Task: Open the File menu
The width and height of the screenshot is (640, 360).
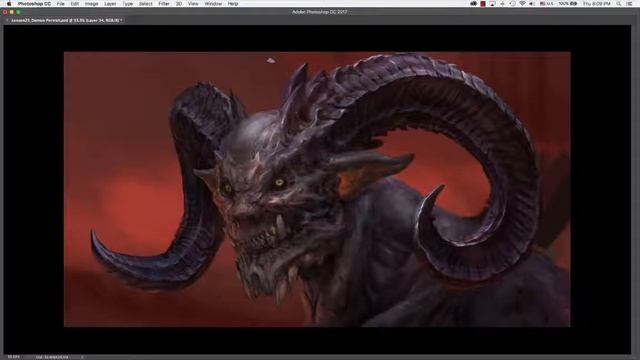Action: pyautogui.click(x=60, y=4)
